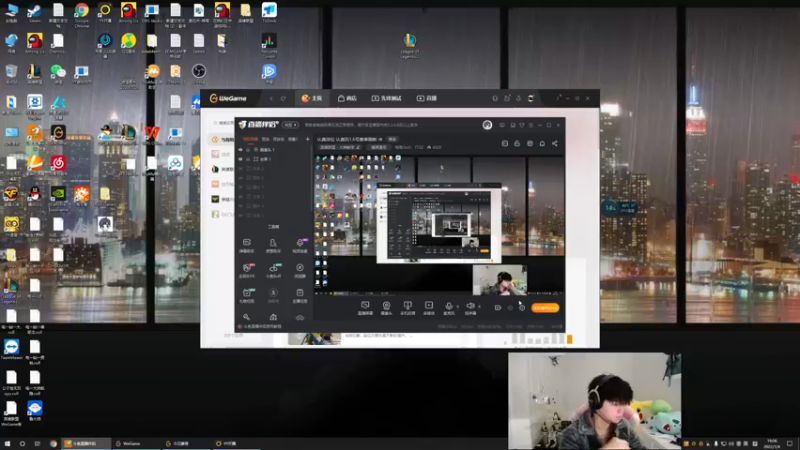Click the microphone icon in streaming toolbar
Viewport: 800px width, 450px height.
[x=448, y=305]
